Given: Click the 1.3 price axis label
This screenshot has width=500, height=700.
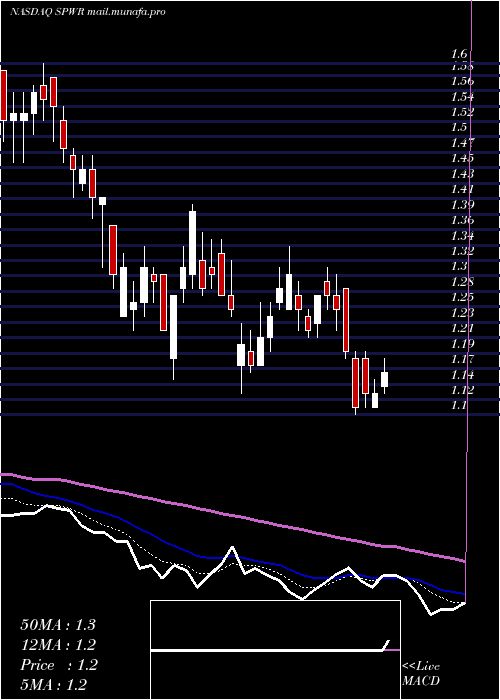Looking at the screenshot, I should pyautogui.click(x=459, y=266).
